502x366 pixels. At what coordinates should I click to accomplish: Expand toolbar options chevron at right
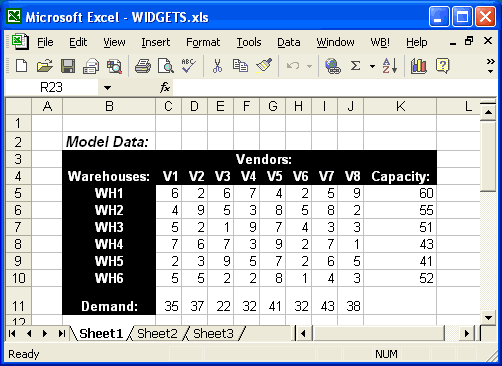pos(490,66)
